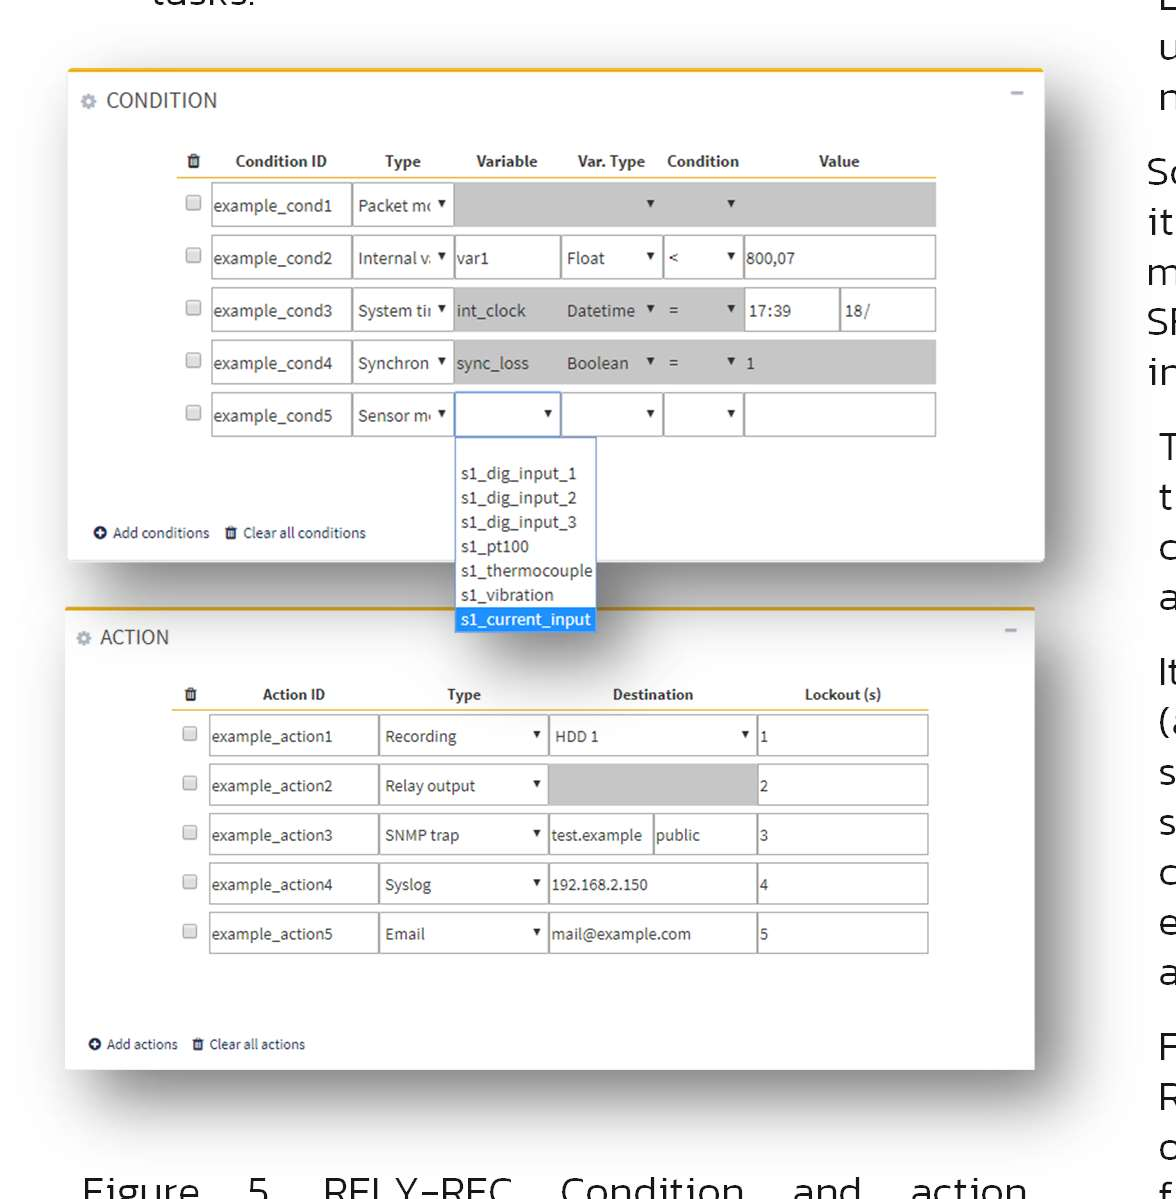Click the ACTION panel gear icon
The height and width of the screenshot is (1199, 1176).
tap(84, 638)
